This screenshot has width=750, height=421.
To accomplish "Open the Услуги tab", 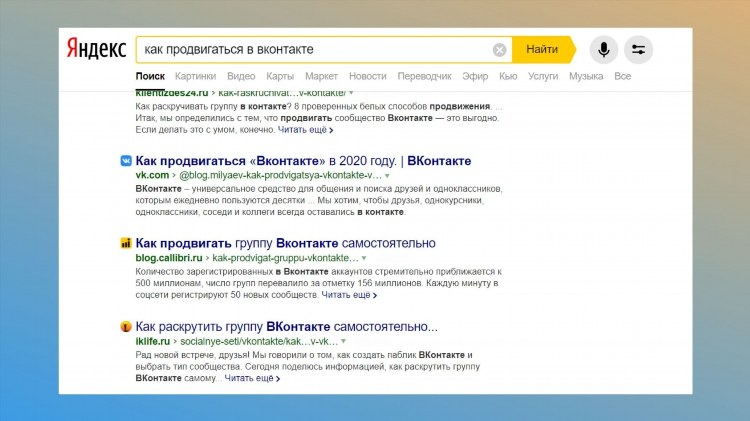I will pos(543,76).
